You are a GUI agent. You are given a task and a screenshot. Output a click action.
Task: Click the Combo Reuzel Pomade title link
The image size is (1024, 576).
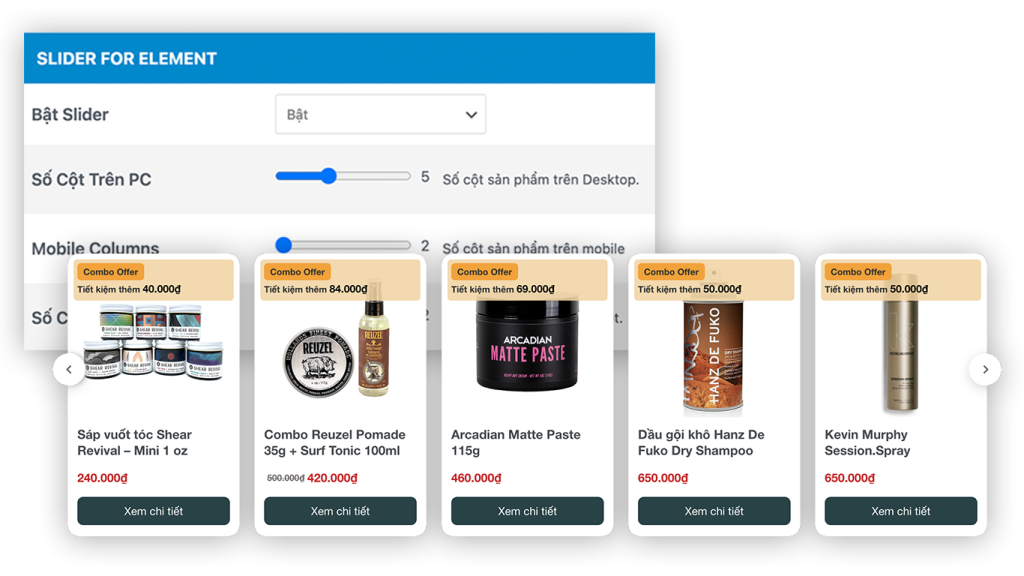[334, 443]
